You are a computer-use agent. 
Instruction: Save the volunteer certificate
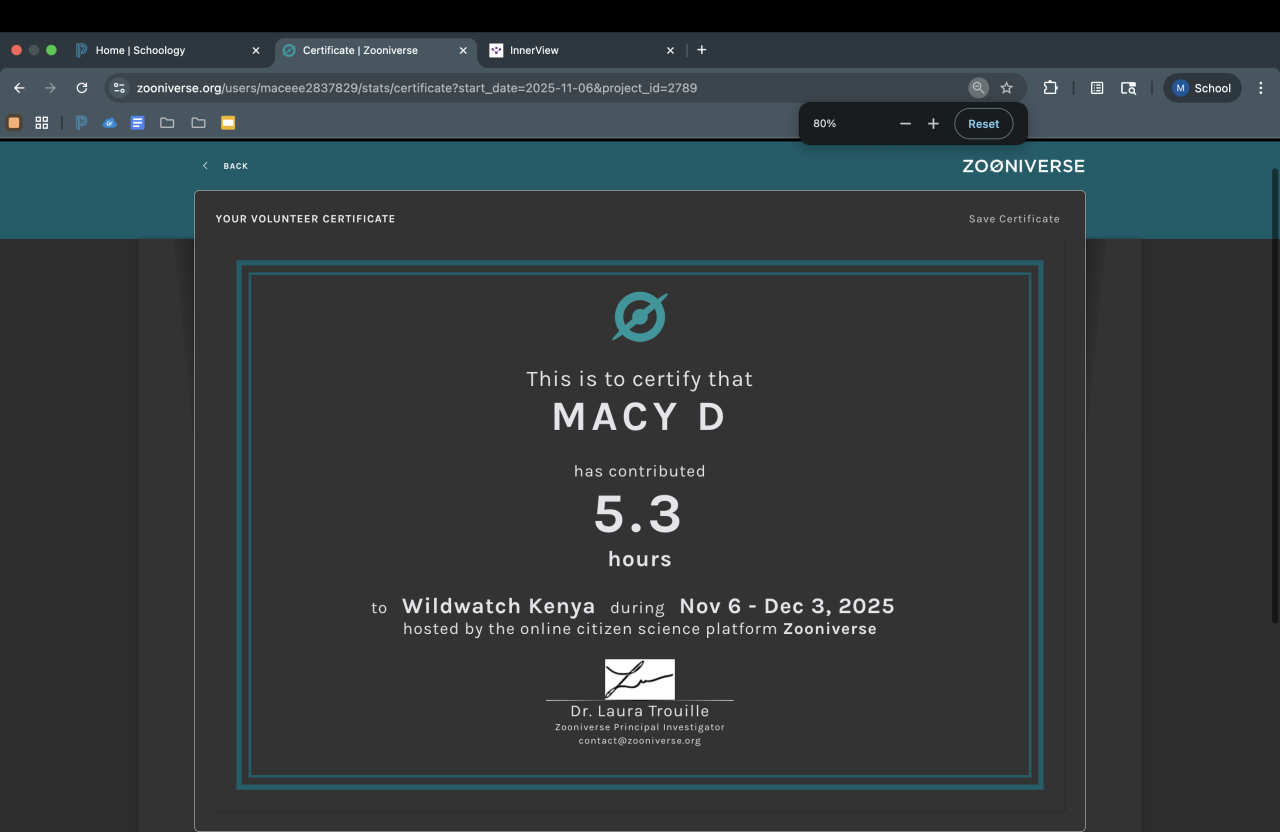(x=1014, y=219)
